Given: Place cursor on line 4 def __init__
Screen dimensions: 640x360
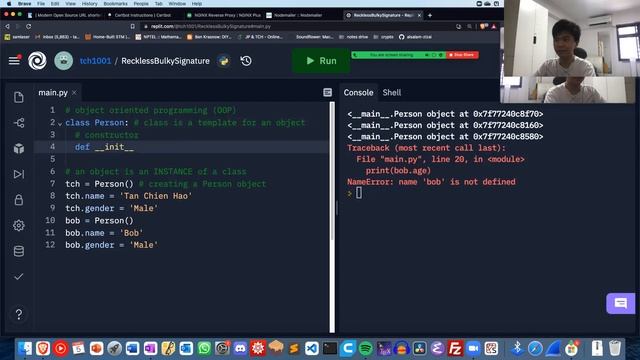Looking at the screenshot, I should tap(104, 147).
